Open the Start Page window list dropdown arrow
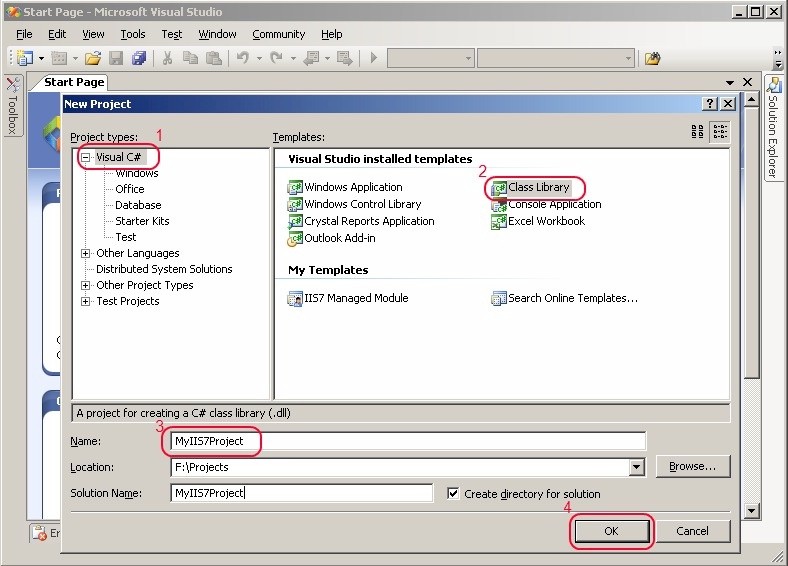788x566 pixels. click(x=730, y=82)
